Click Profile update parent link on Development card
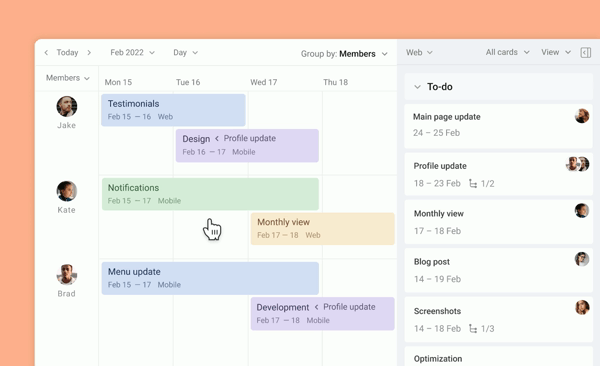 pyautogui.click(x=349, y=307)
